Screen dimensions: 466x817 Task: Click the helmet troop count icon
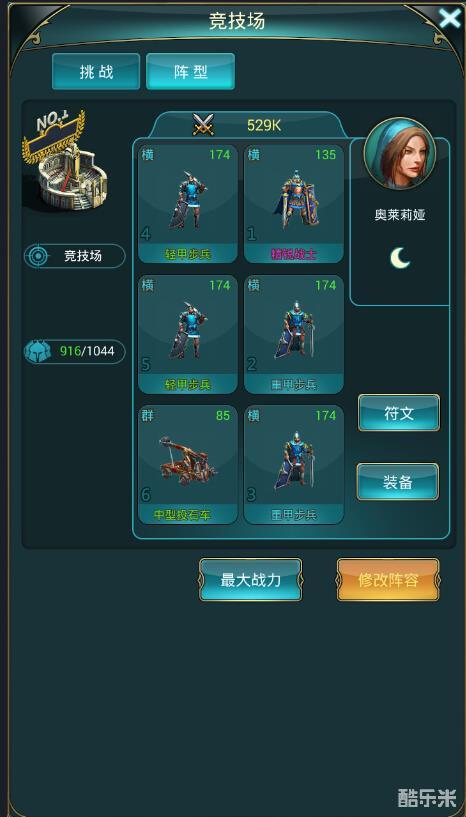(38, 352)
